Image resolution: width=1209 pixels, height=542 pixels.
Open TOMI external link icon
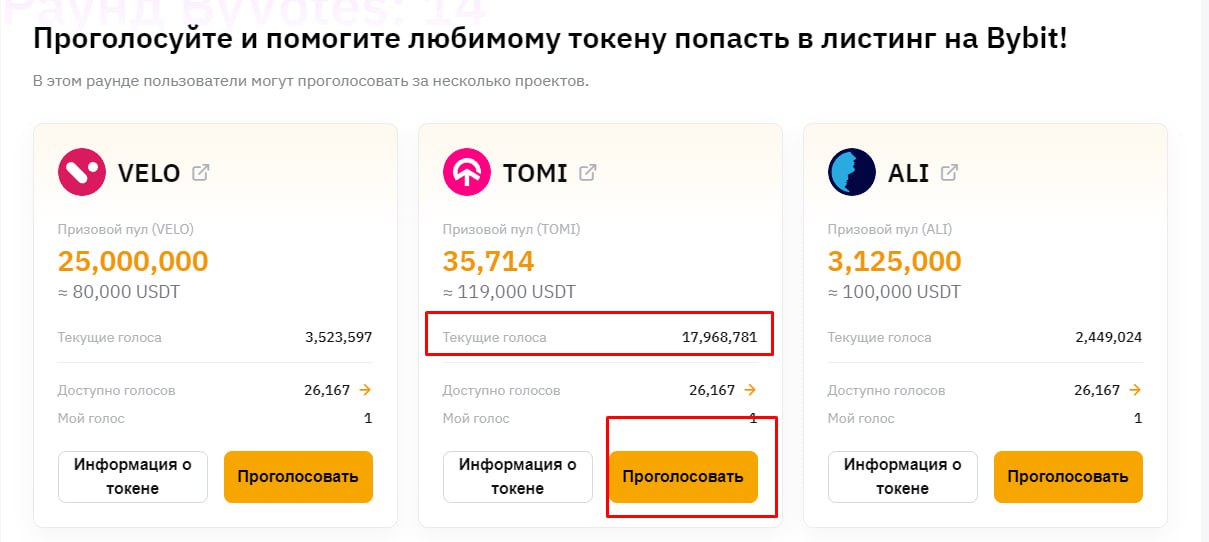click(x=588, y=172)
